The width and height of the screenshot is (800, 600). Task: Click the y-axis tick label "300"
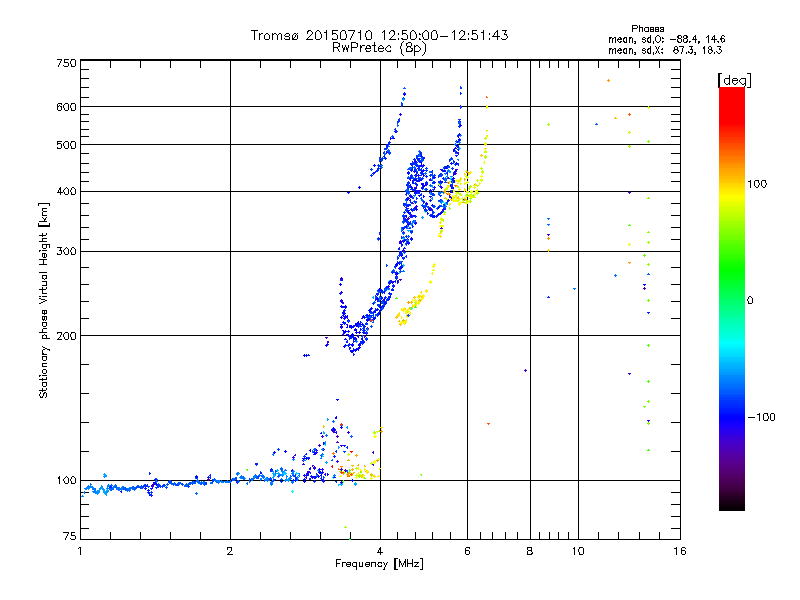66,251
